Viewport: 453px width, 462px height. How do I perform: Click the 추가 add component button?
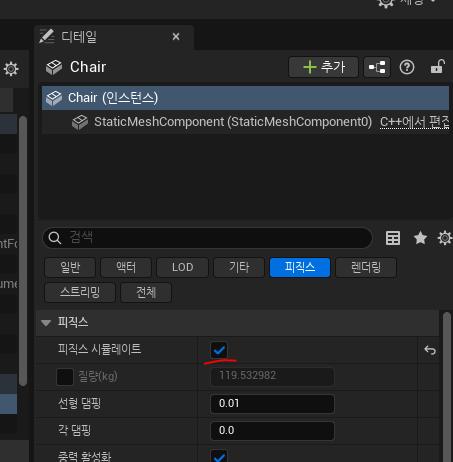click(323, 67)
